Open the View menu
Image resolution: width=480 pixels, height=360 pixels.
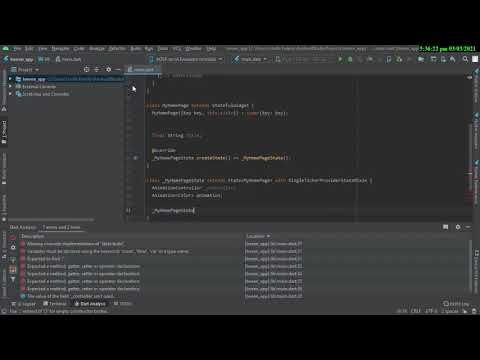click(42, 49)
